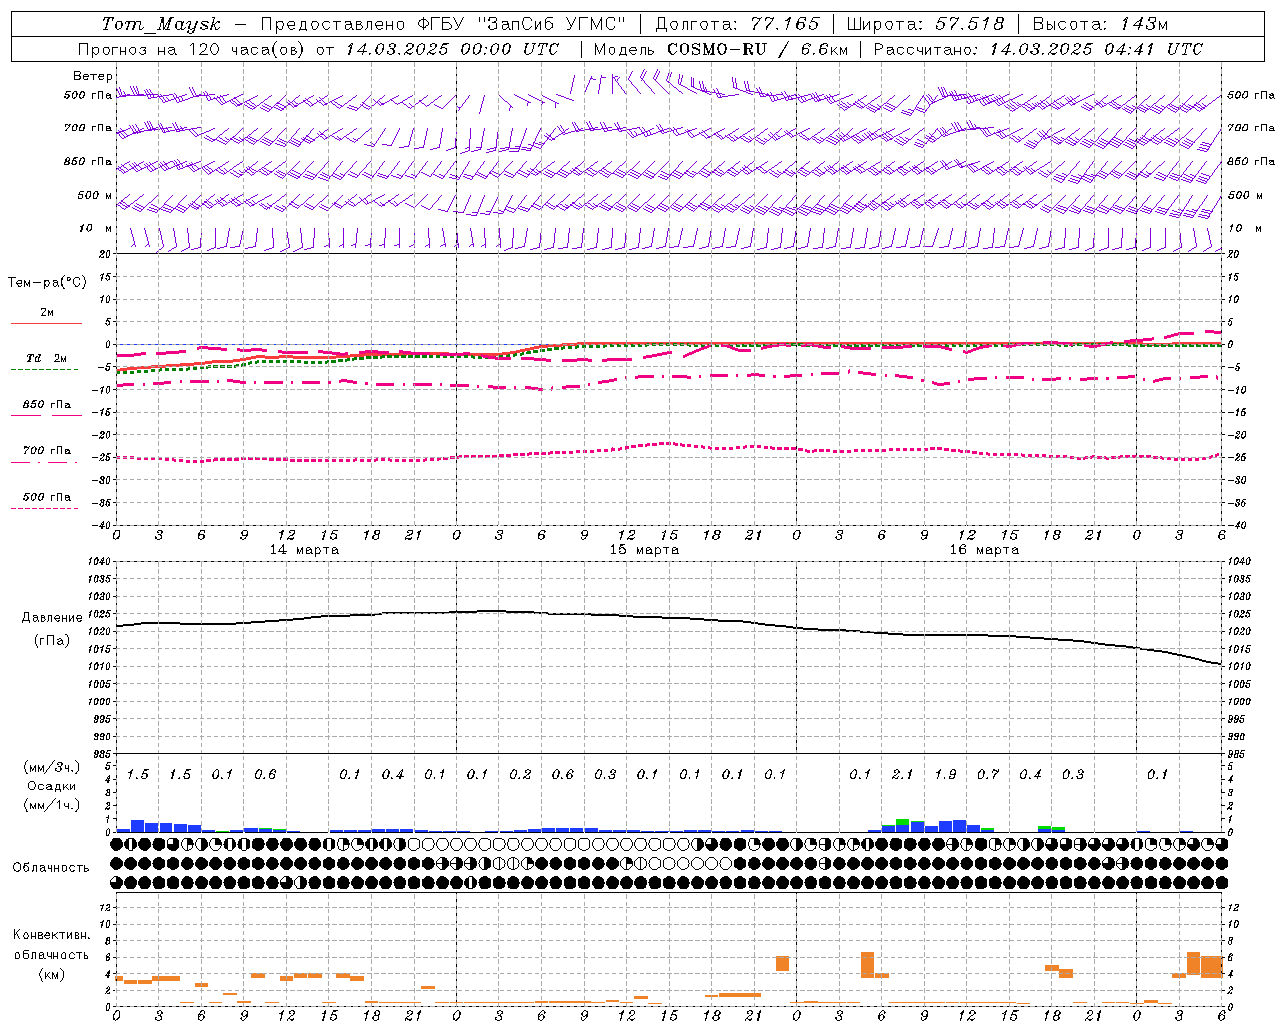Click the Облачность row label

(x=51, y=868)
